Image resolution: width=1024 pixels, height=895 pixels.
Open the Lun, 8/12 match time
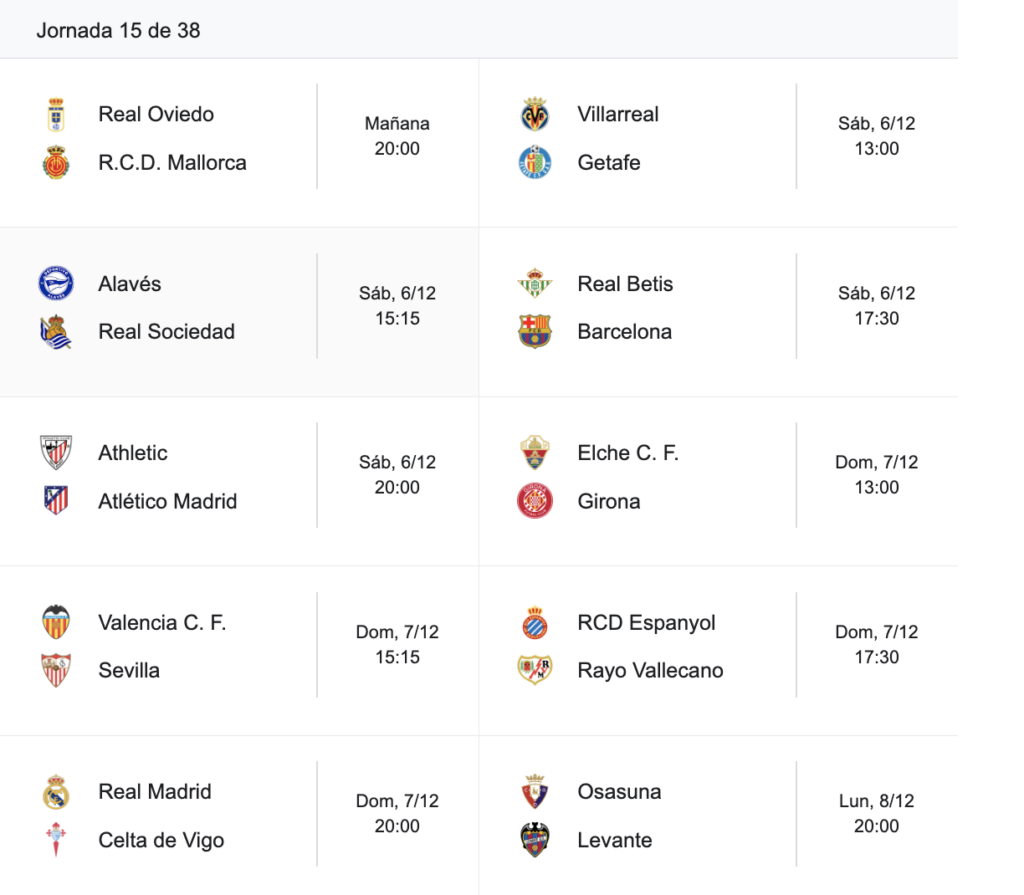[876, 813]
